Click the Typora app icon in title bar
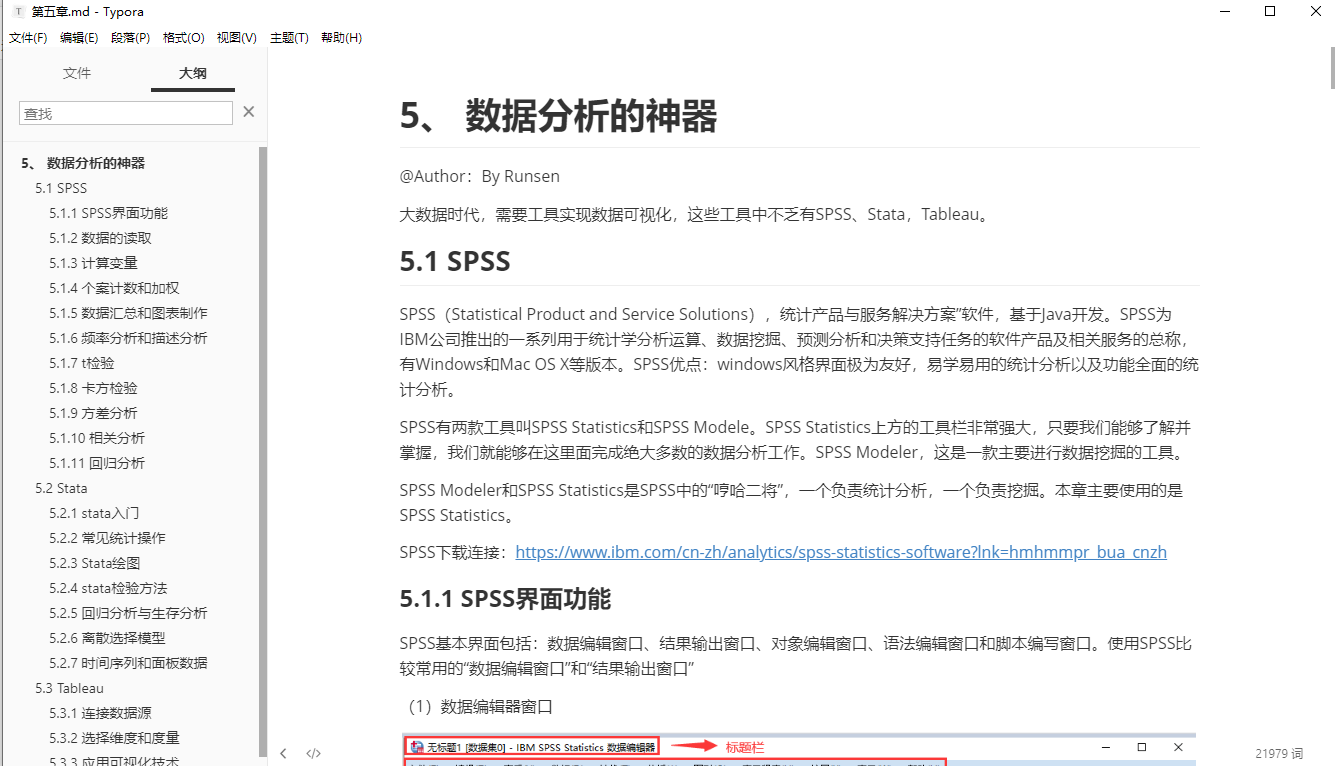 [x=18, y=11]
